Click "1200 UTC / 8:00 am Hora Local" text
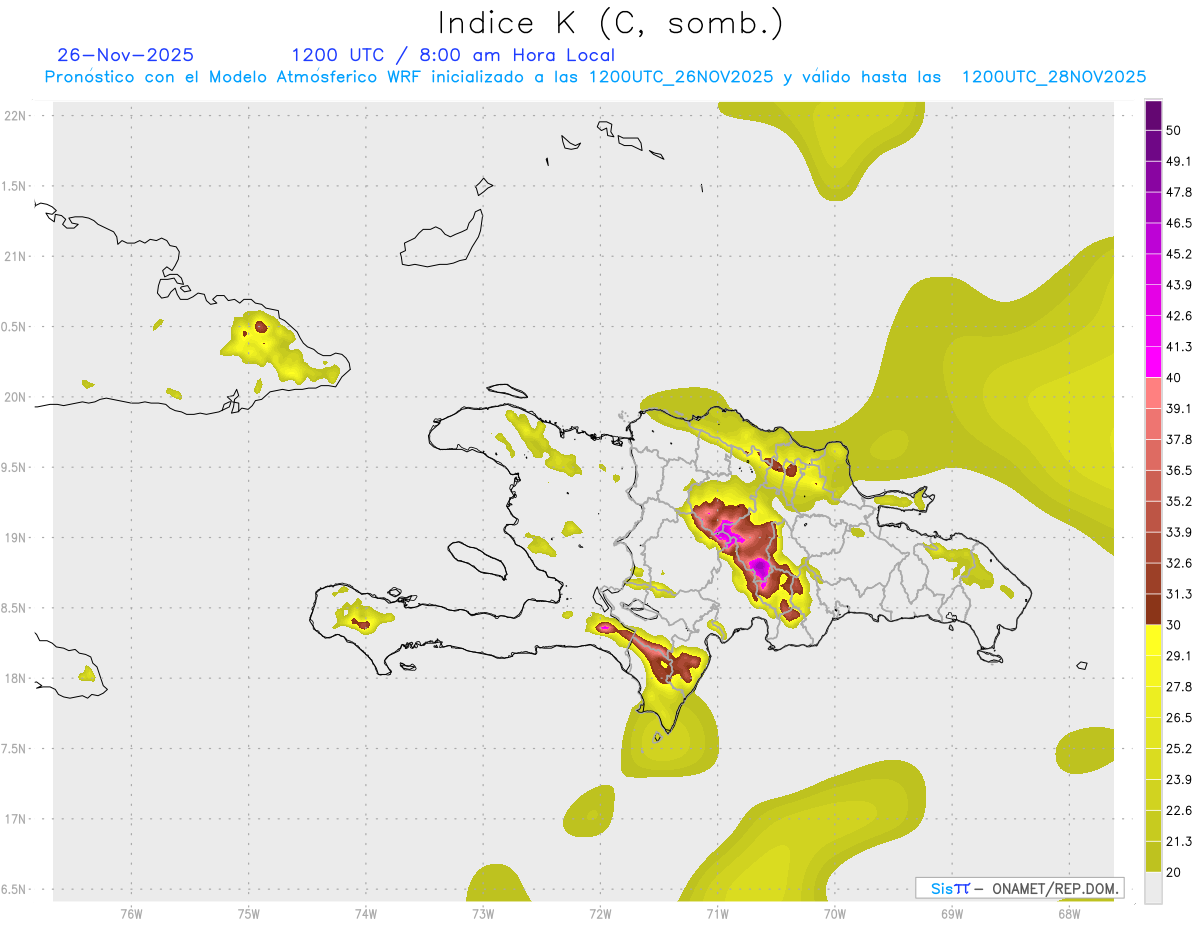 pos(453,55)
